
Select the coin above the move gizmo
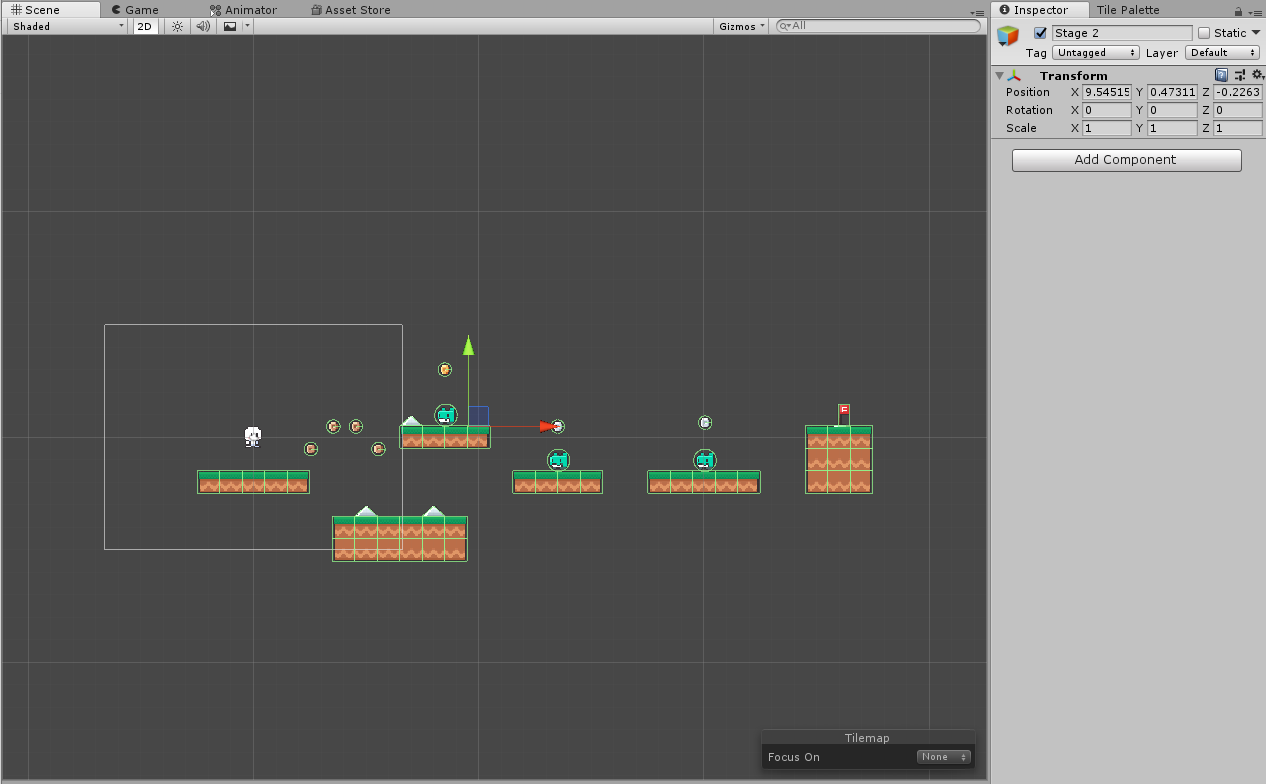tap(445, 370)
